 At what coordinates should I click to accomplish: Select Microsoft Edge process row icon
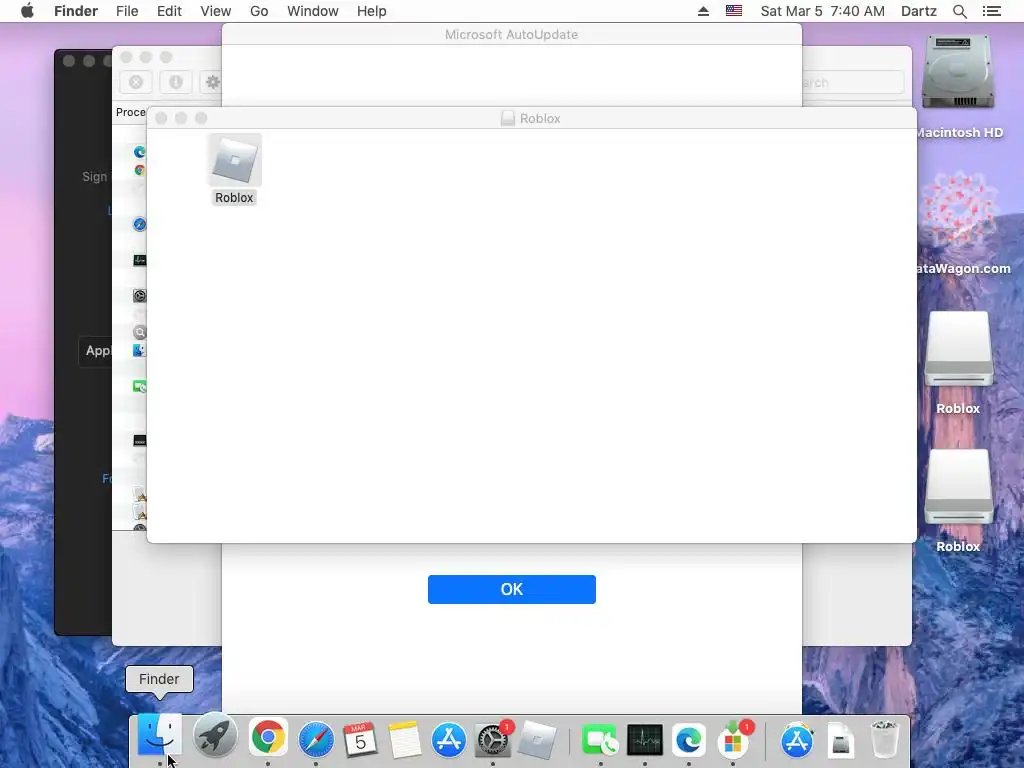pos(139,152)
